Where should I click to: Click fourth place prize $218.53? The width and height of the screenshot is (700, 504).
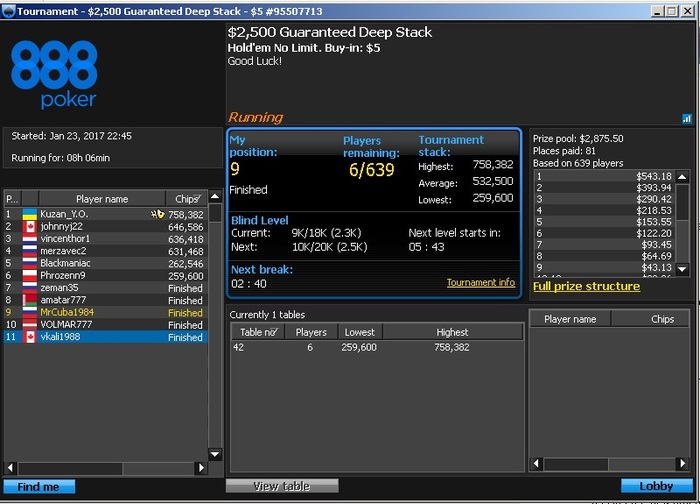click(x=654, y=210)
